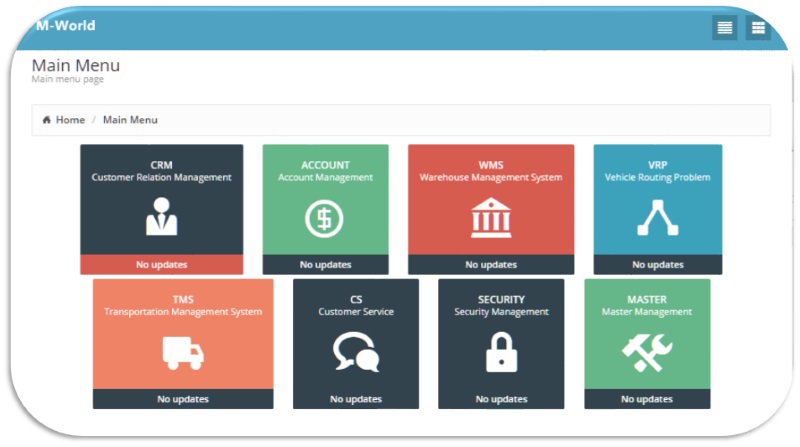The width and height of the screenshot is (800, 447).
Task: Click the Home house icon in breadcrumb
Action: click(x=46, y=120)
